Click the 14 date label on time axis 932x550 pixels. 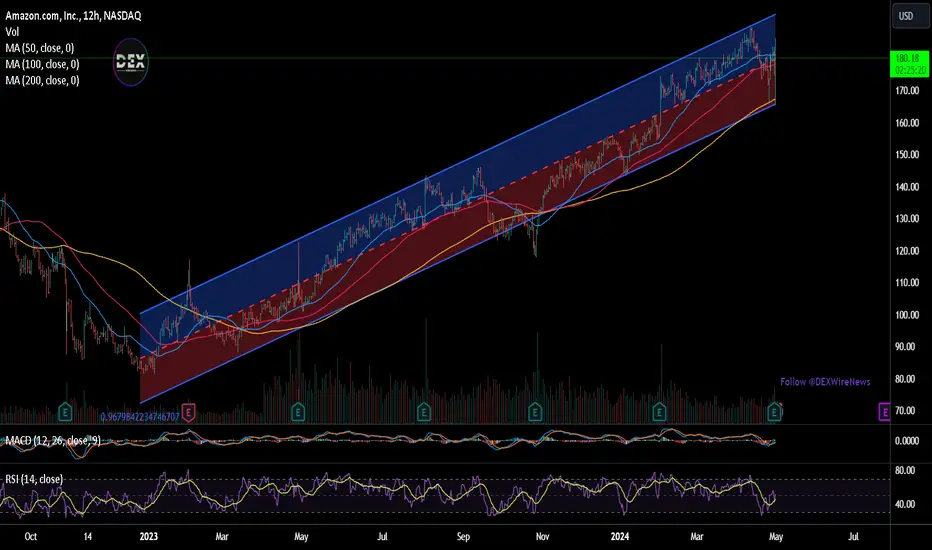87,536
